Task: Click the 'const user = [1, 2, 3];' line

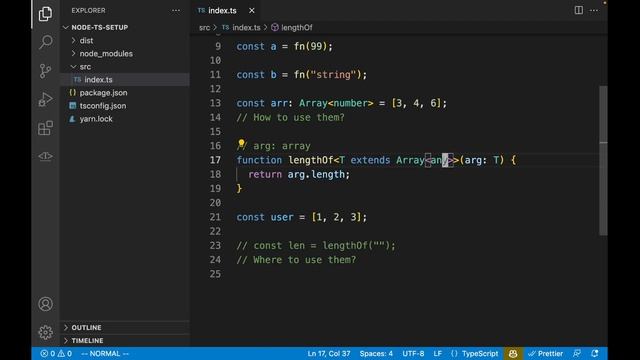Action: (x=302, y=217)
